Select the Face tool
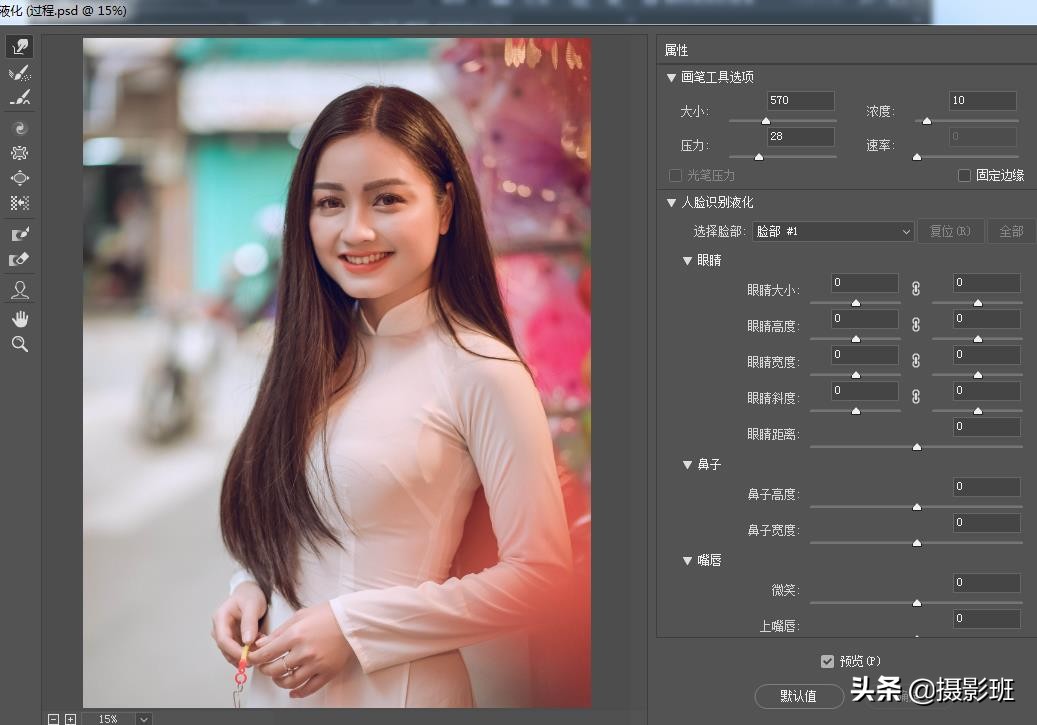The width and height of the screenshot is (1037, 725). coord(20,290)
